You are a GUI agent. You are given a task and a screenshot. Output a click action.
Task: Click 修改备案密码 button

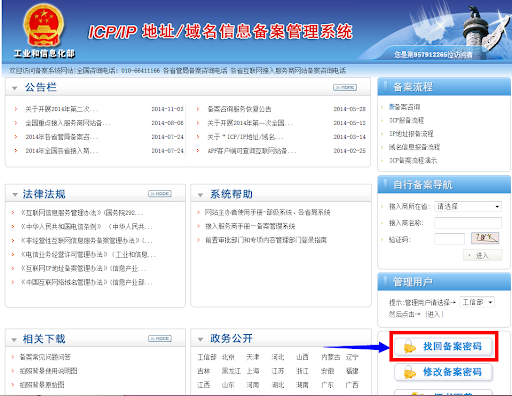point(444,372)
